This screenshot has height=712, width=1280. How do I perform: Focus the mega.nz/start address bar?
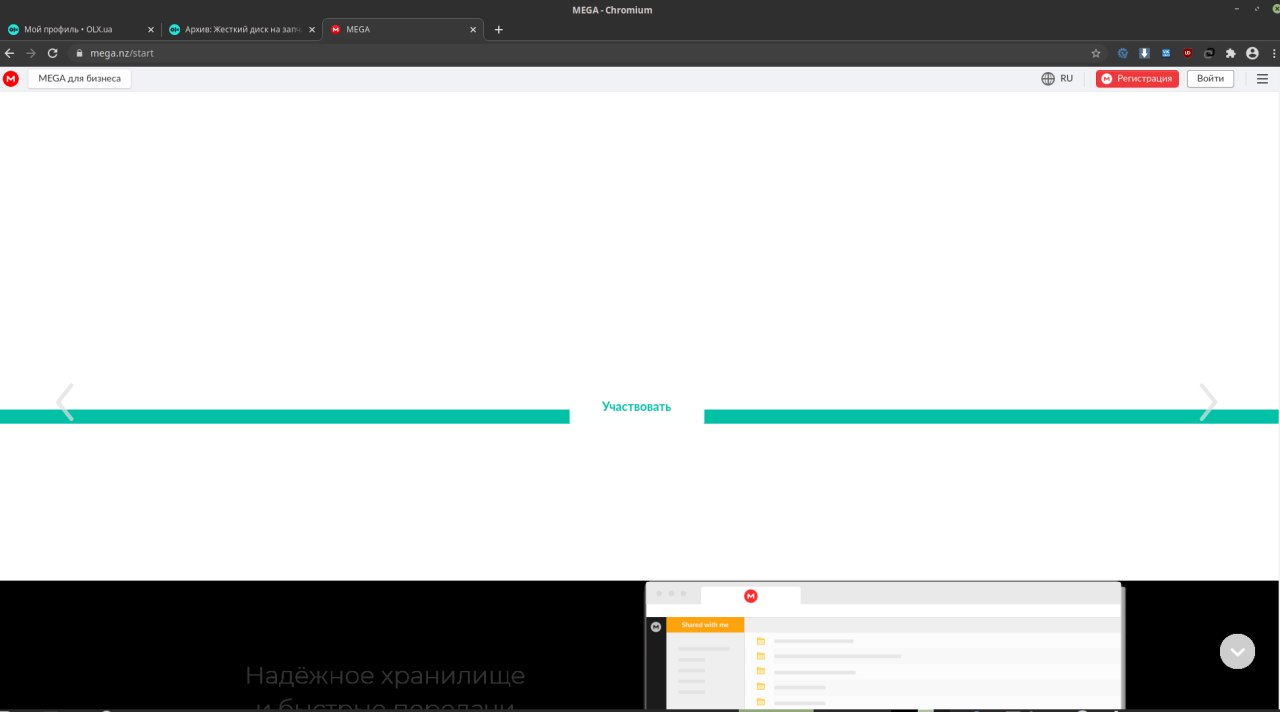(x=580, y=53)
